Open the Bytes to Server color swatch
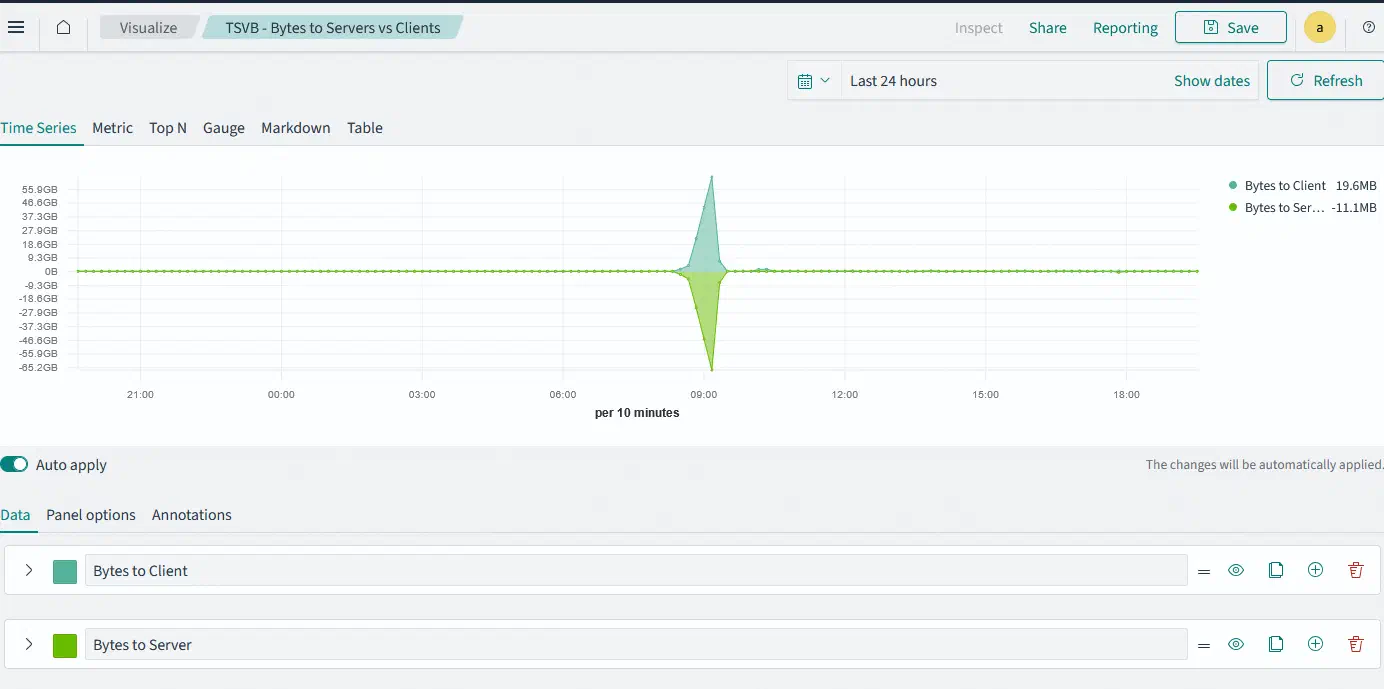This screenshot has height=689, width=1384. [65, 645]
